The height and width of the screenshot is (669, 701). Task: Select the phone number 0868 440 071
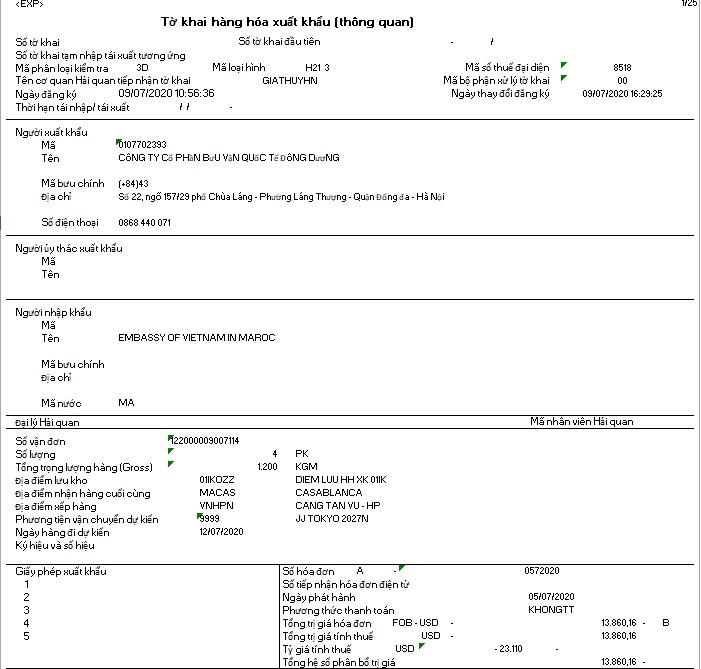[x=144, y=222]
